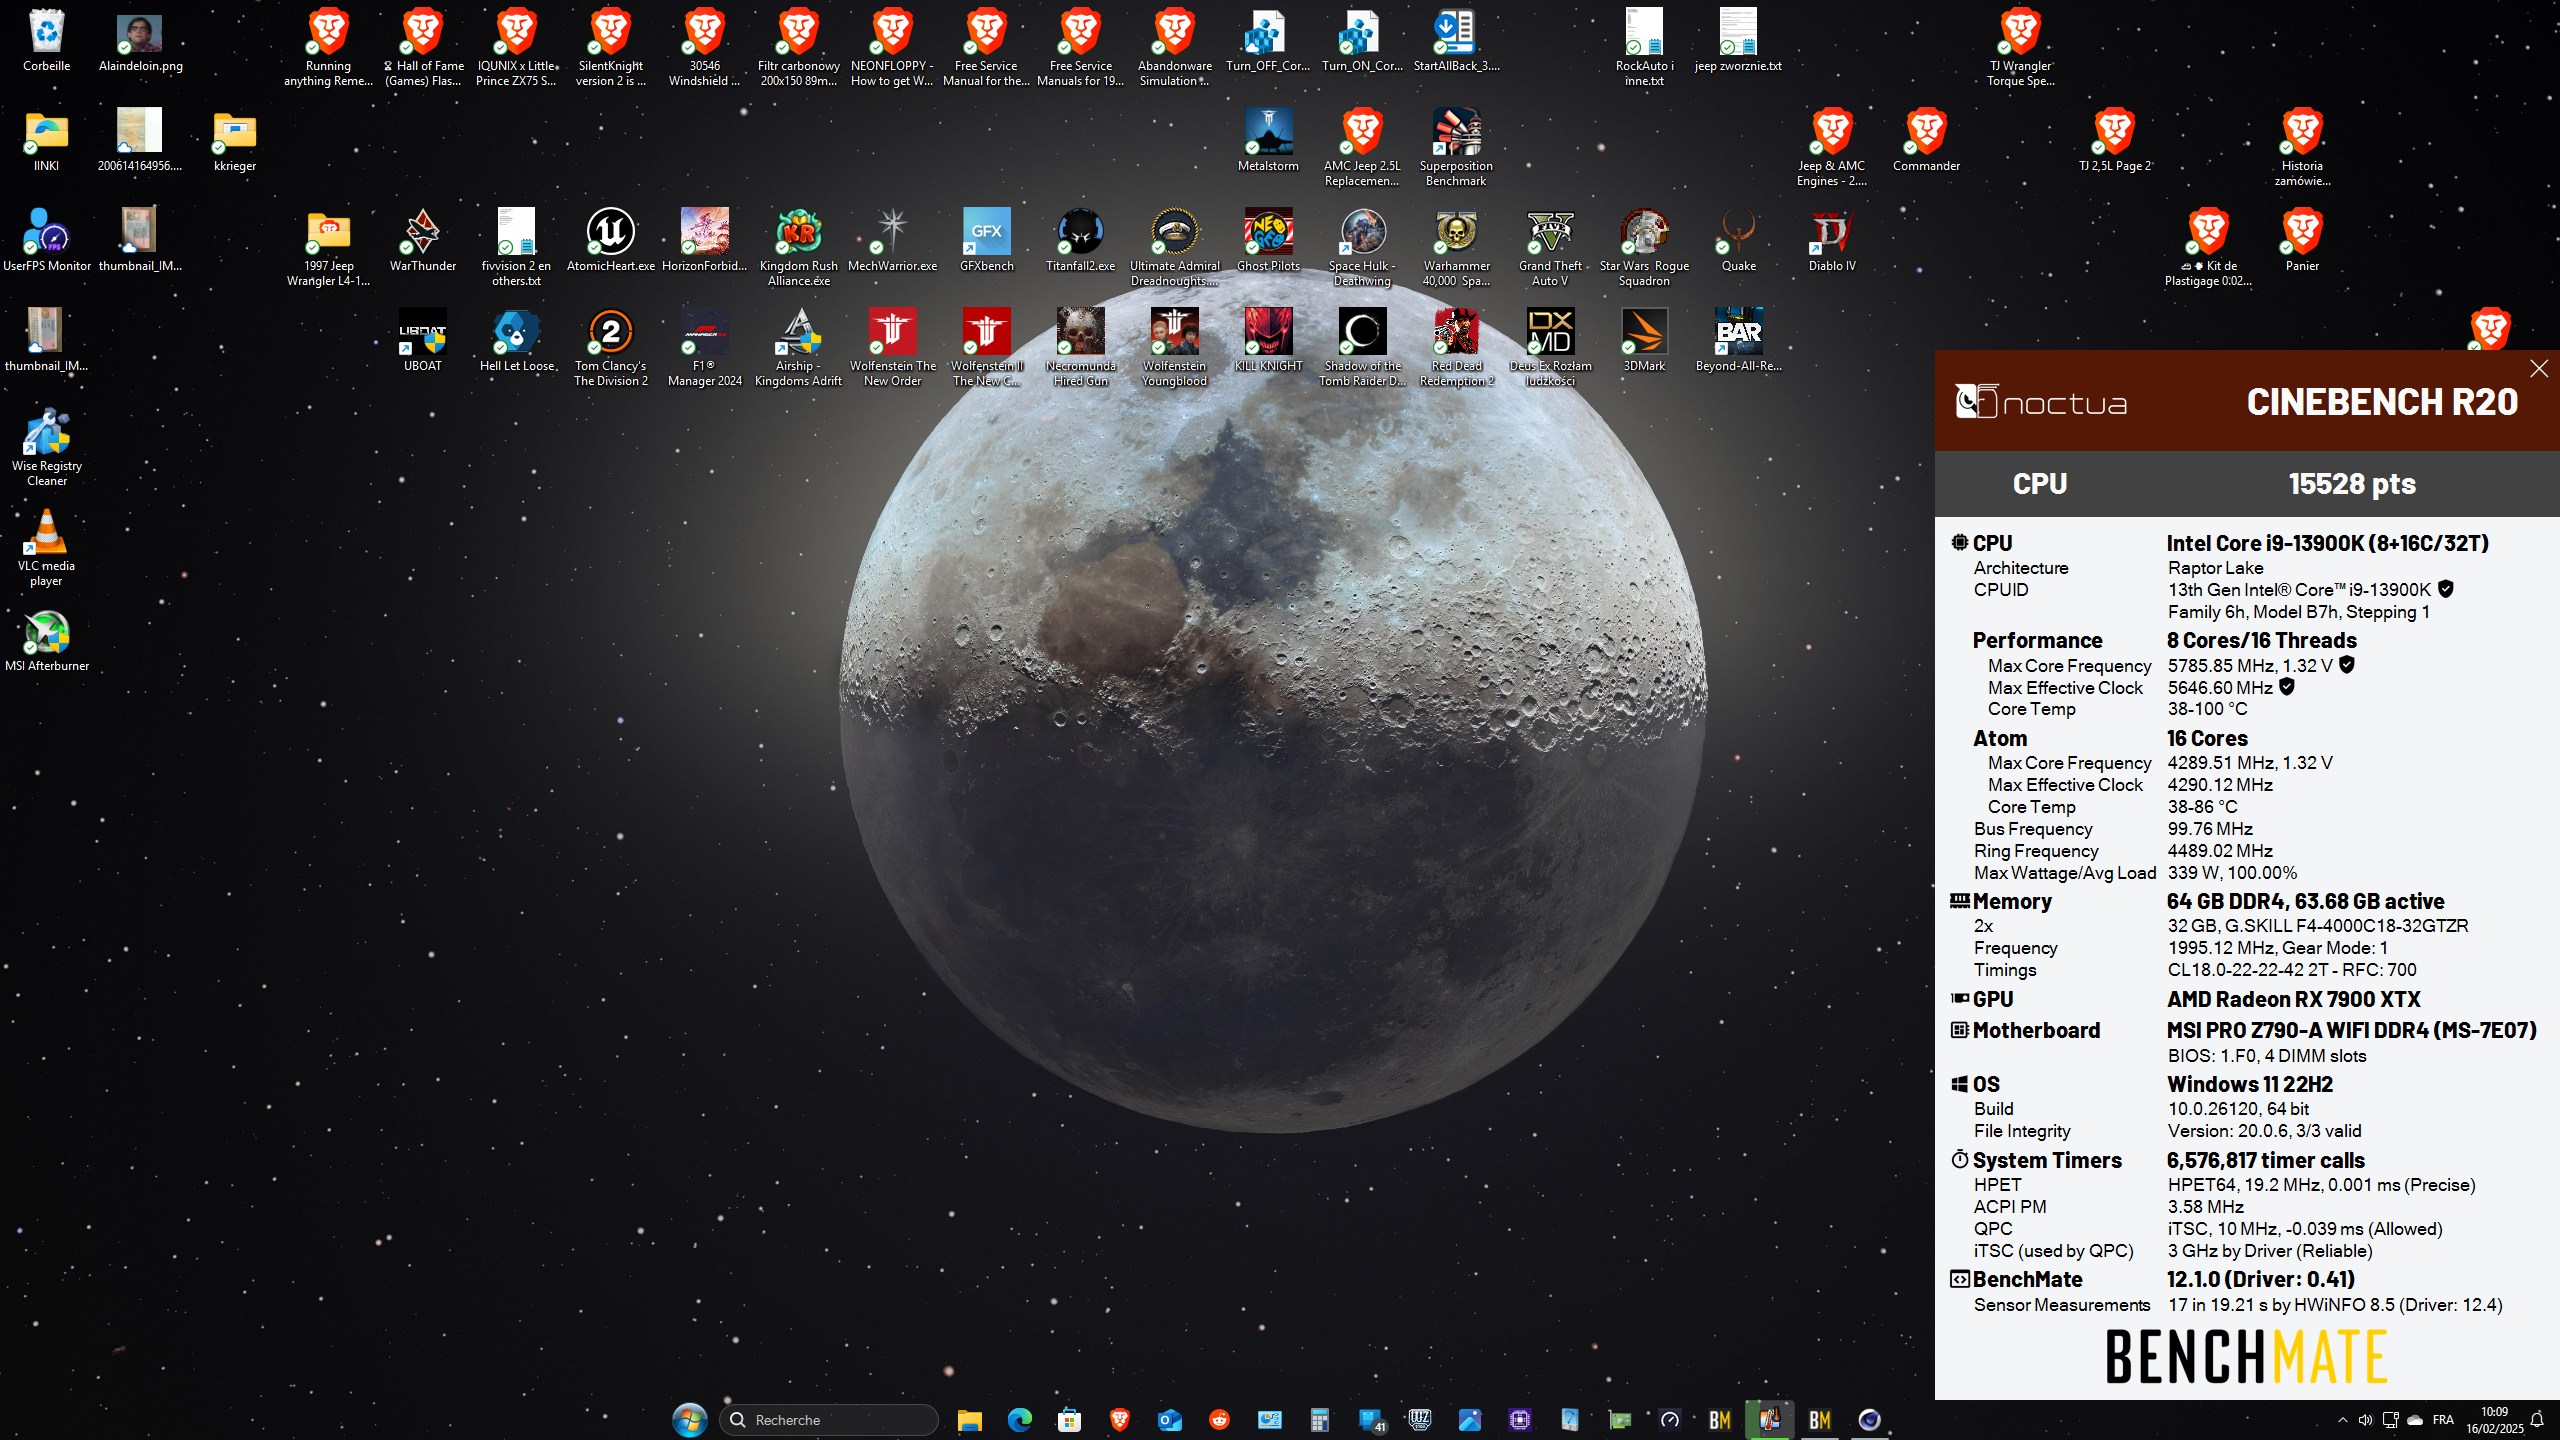The image size is (2560, 1440).
Task: Open GFXbench desktop shortcut
Action: [x=987, y=242]
